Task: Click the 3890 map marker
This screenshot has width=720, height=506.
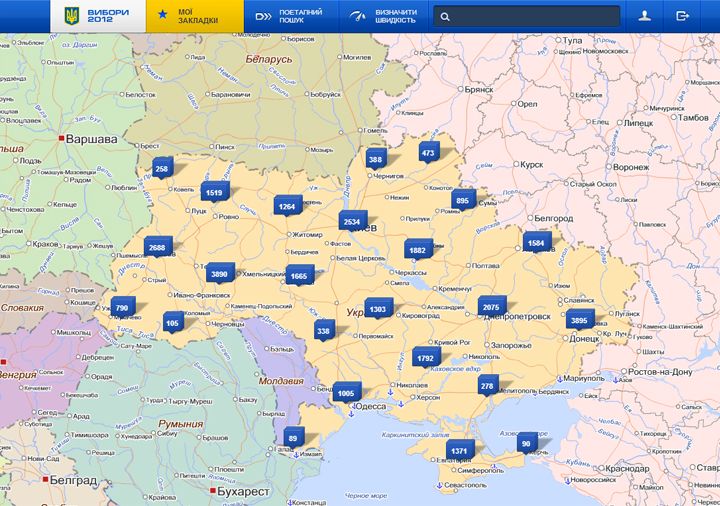Action: pos(219,273)
